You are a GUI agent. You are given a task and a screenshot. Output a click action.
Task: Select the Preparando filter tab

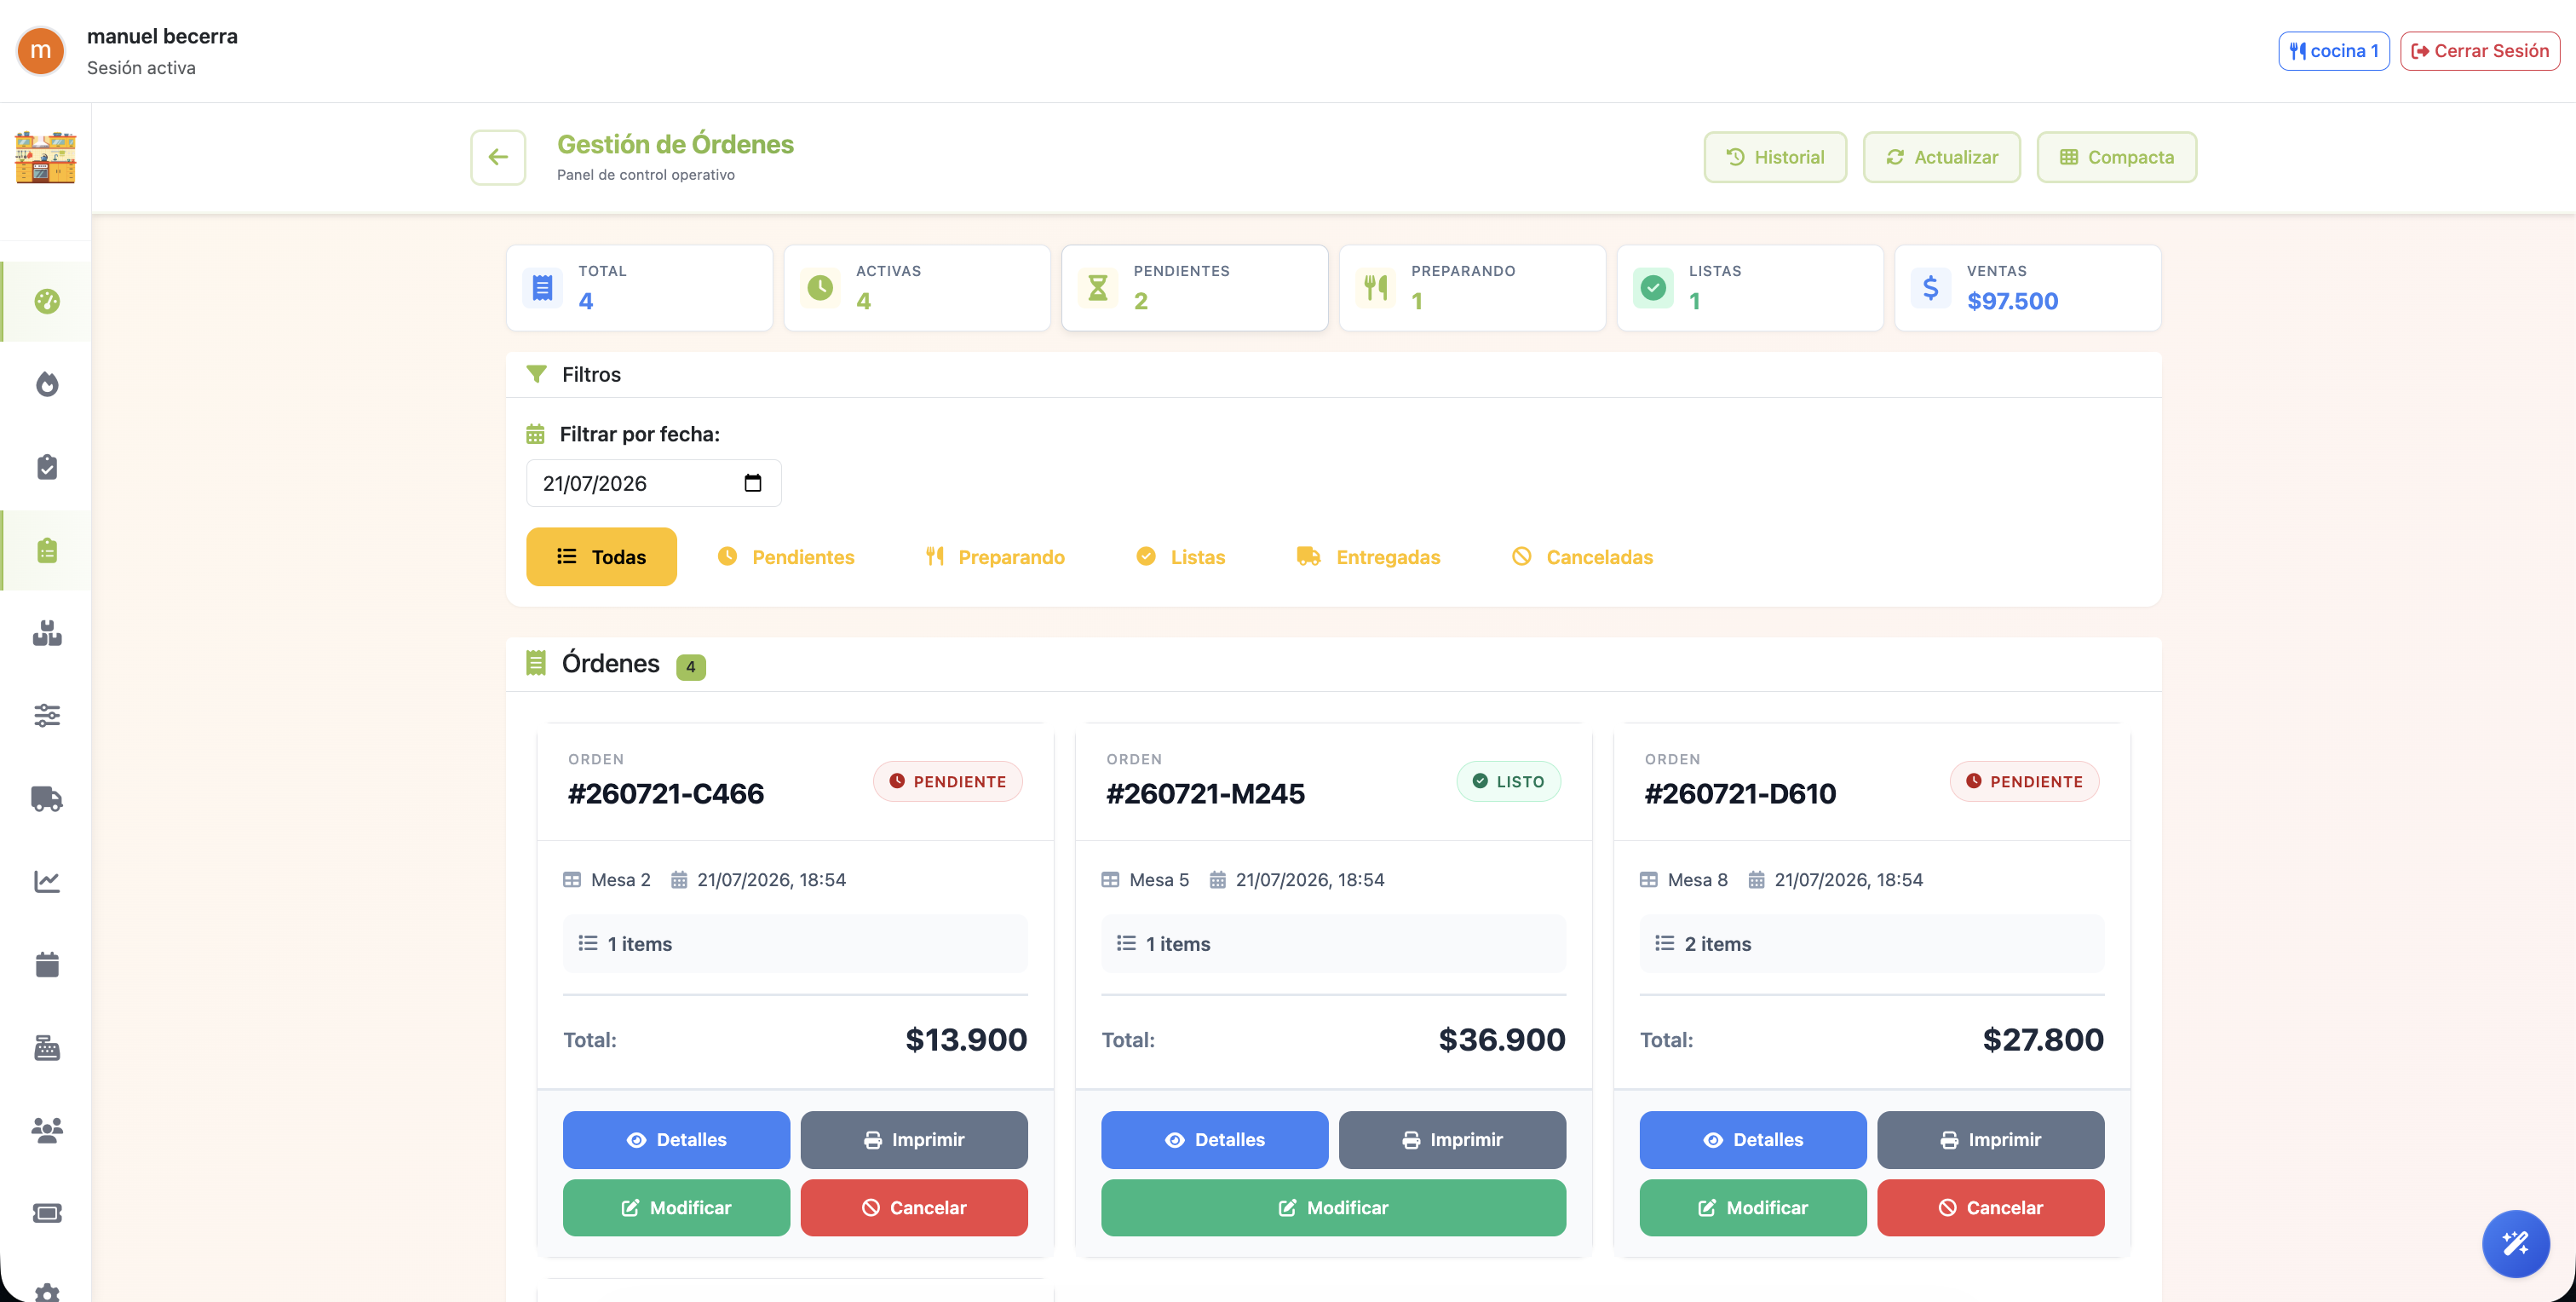coord(995,557)
